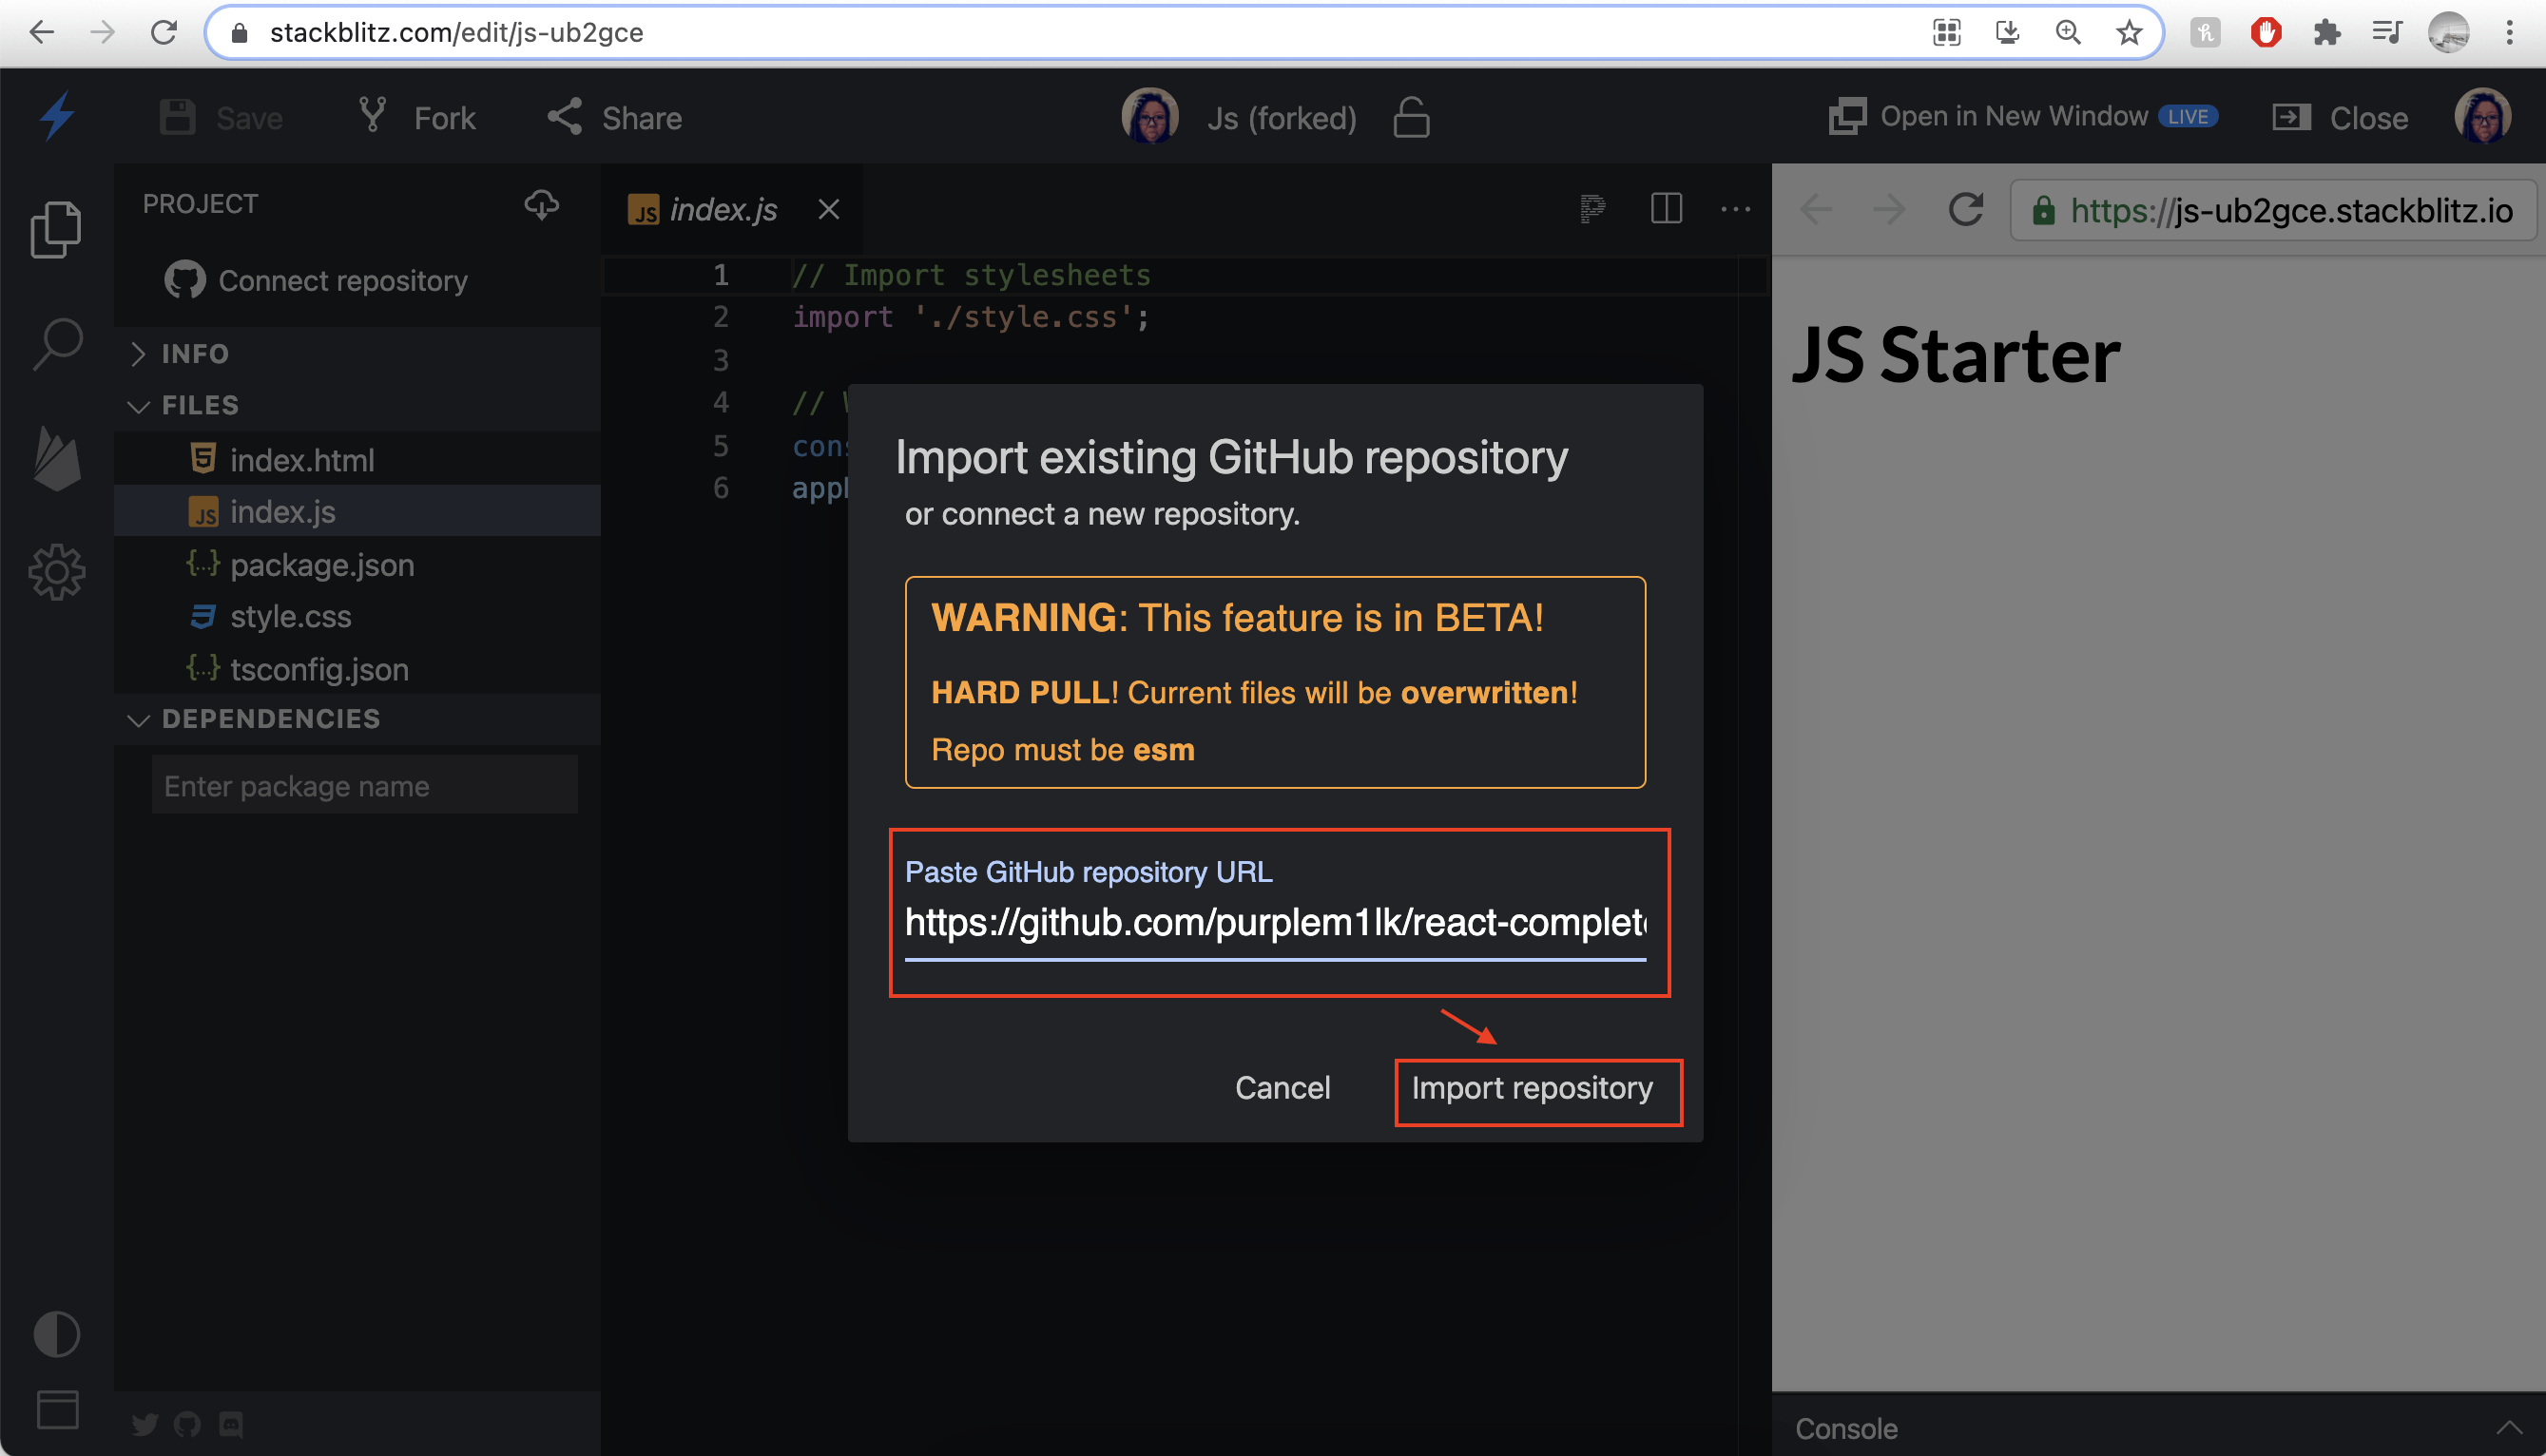Split the editor using the split-view icon
This screenshot has width=2546, height=1456.
pyautogui.click(x=1666, y=209)
